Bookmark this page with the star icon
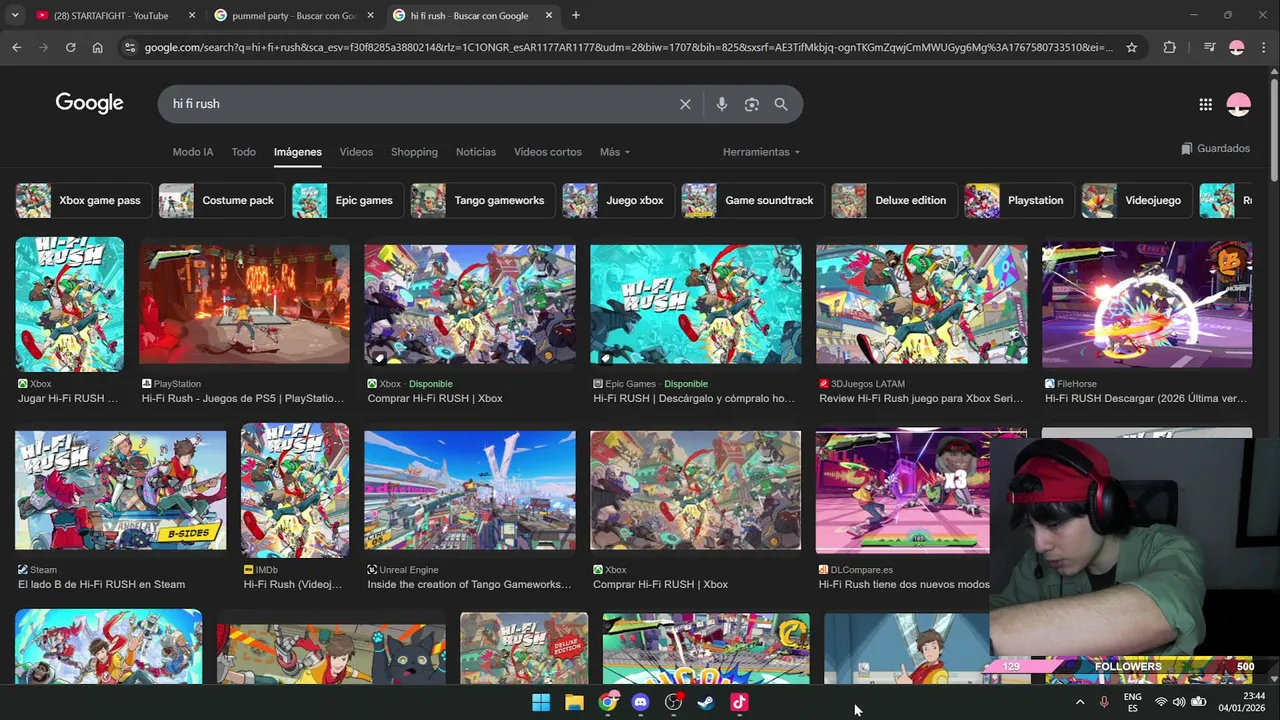The width and height of the screenshot is (1280, 720). pos(1132,47)
